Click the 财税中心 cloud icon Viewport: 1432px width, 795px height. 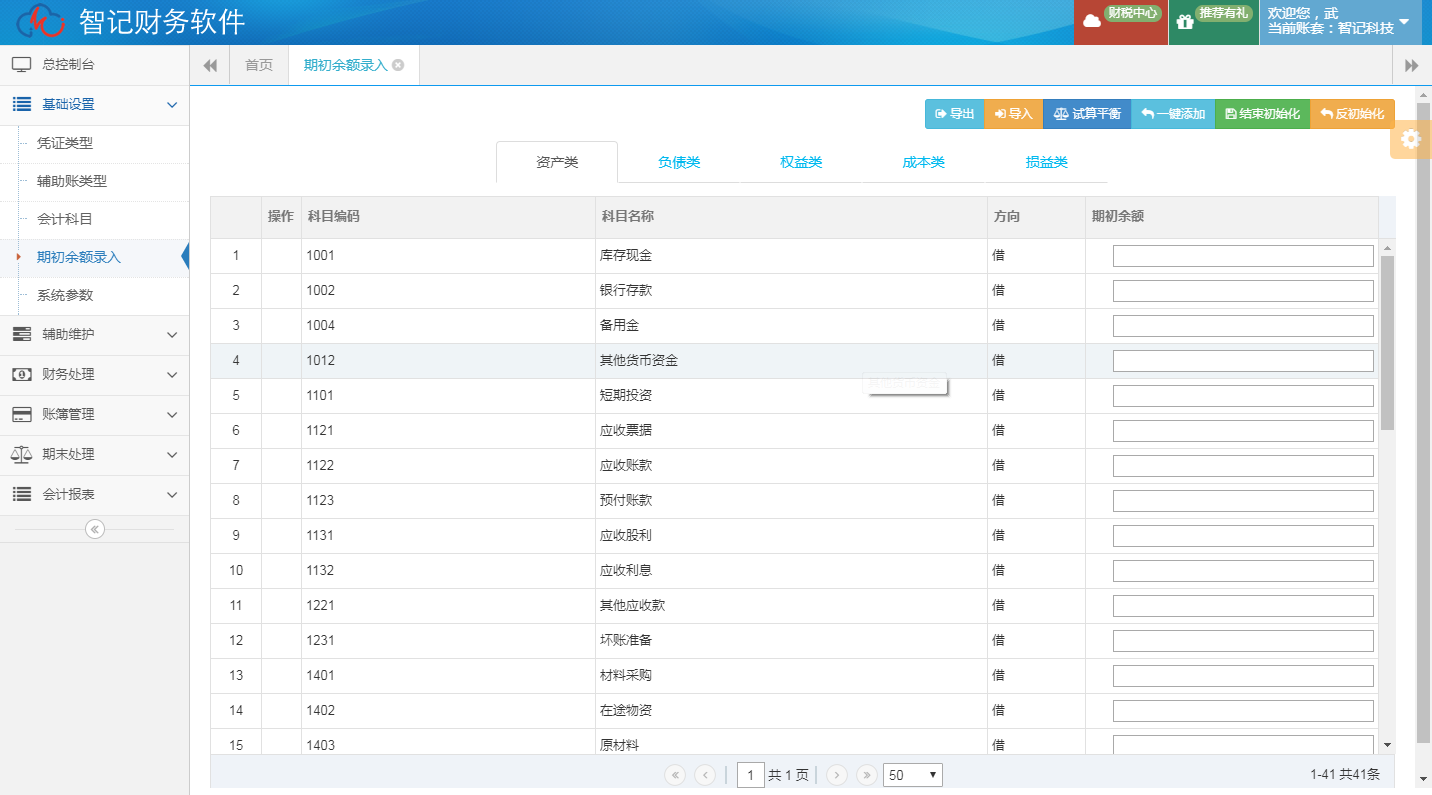click(1092, 22)
